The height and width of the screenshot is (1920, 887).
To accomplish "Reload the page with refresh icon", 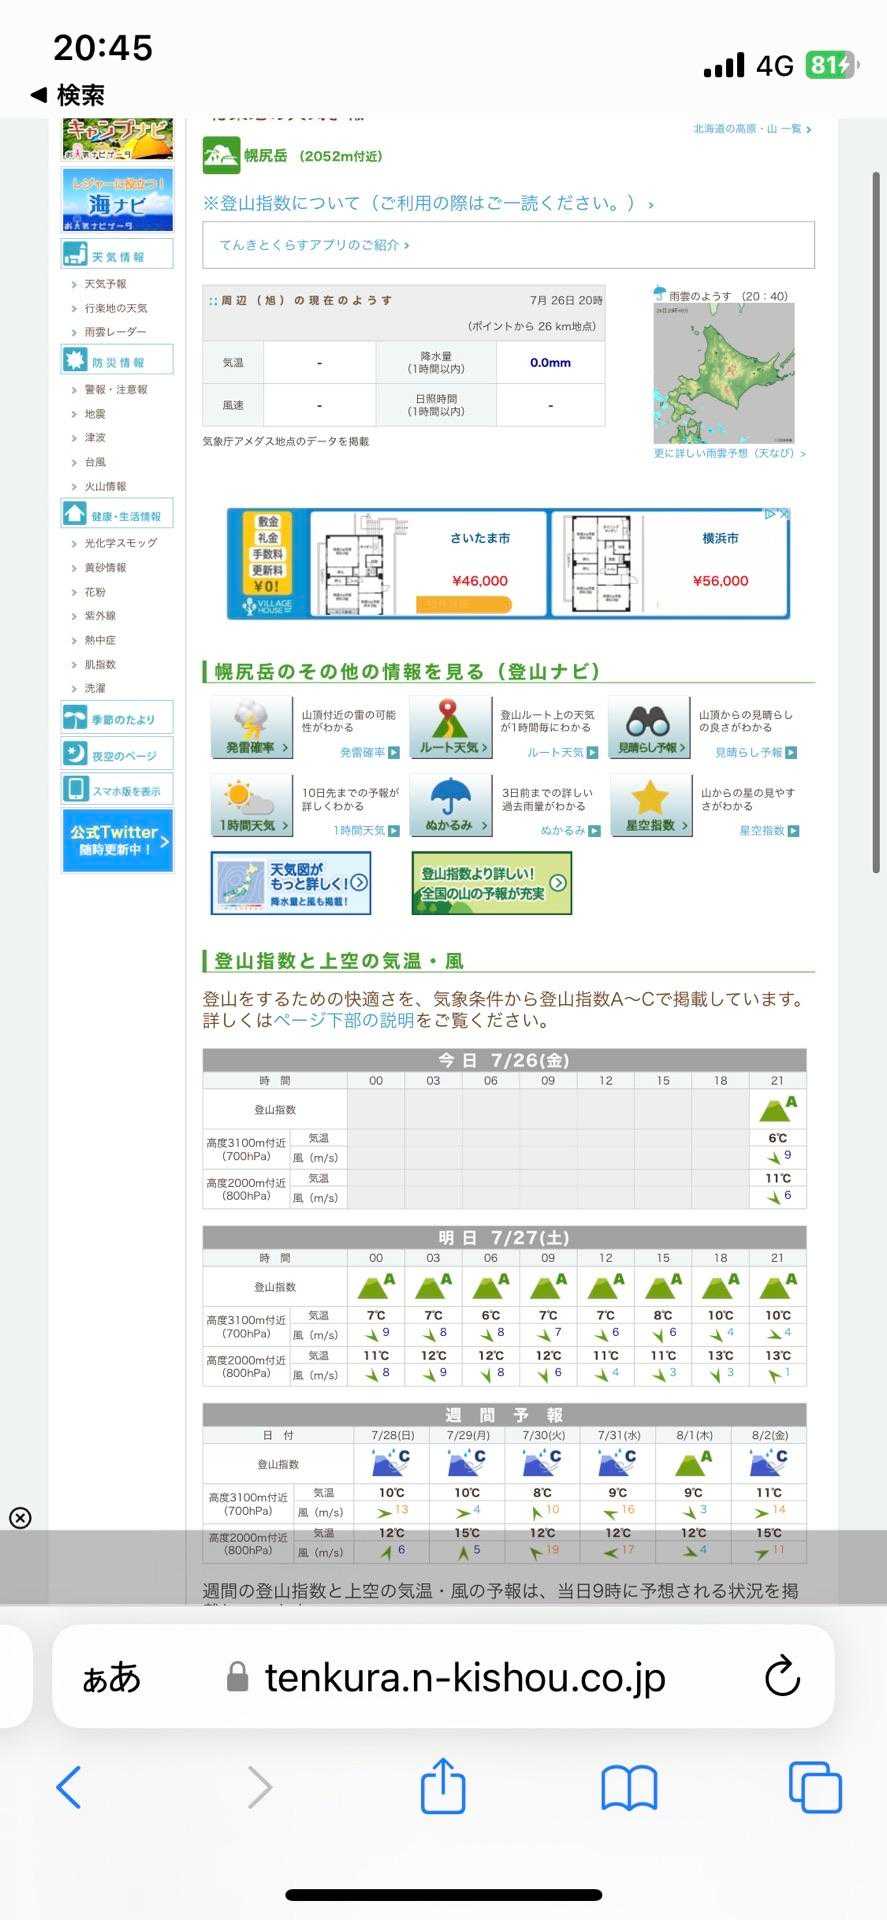I will click(782, 1677).
